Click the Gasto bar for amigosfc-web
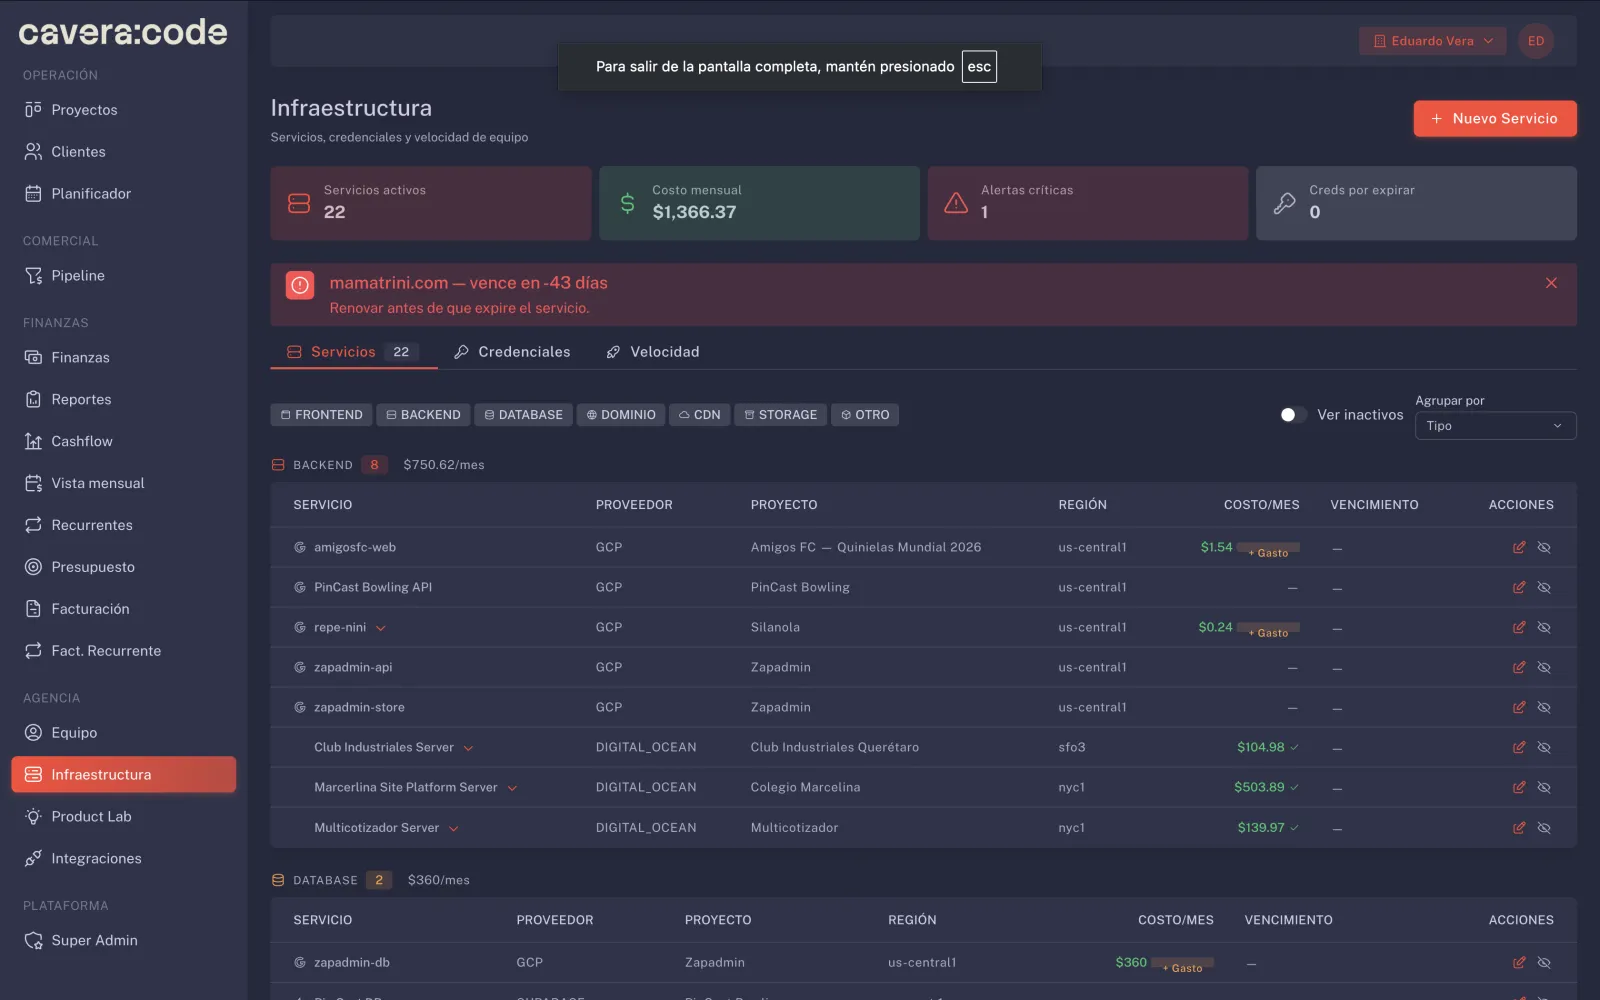This screenshot has width=1600, height=1000. click(1268, 549)
